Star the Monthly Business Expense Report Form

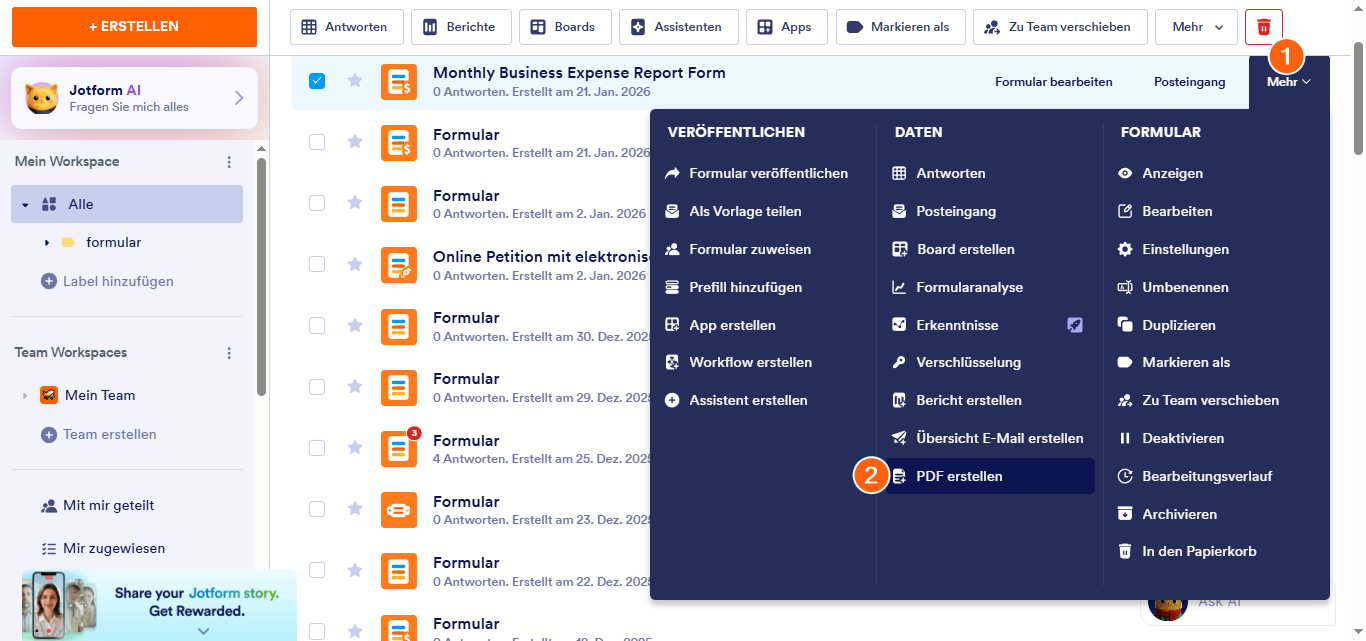pyautogui.click(x=355, y=81)
